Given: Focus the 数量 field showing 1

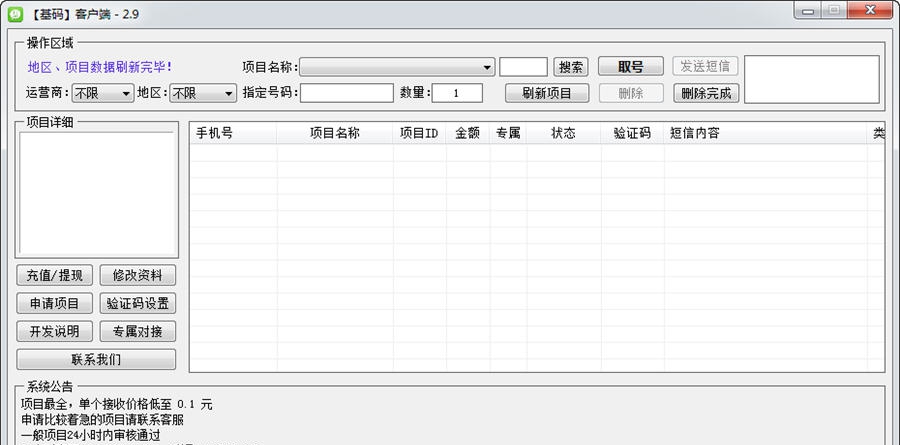Looking at the screenshot, I should [x=457, y=93].
